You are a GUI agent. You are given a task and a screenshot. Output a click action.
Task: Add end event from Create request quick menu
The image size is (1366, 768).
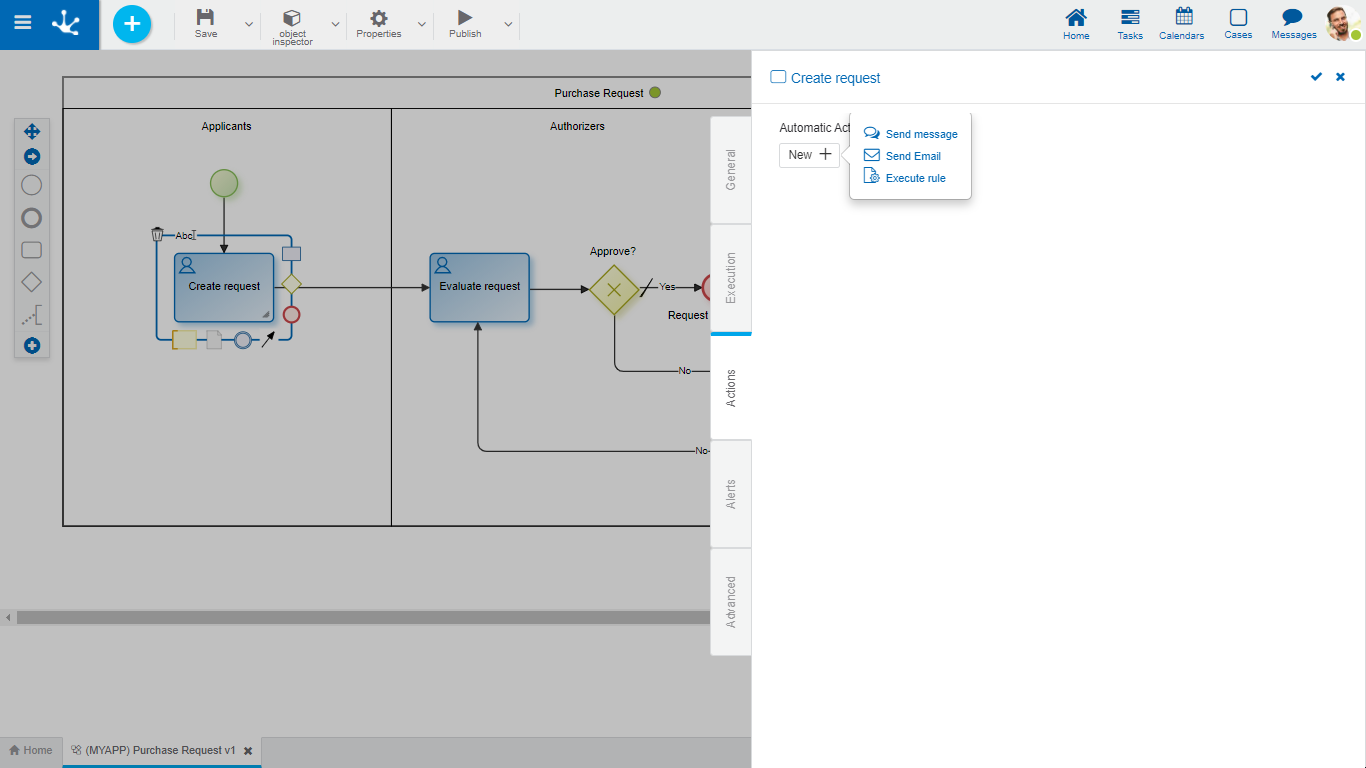tap(291, 315)
